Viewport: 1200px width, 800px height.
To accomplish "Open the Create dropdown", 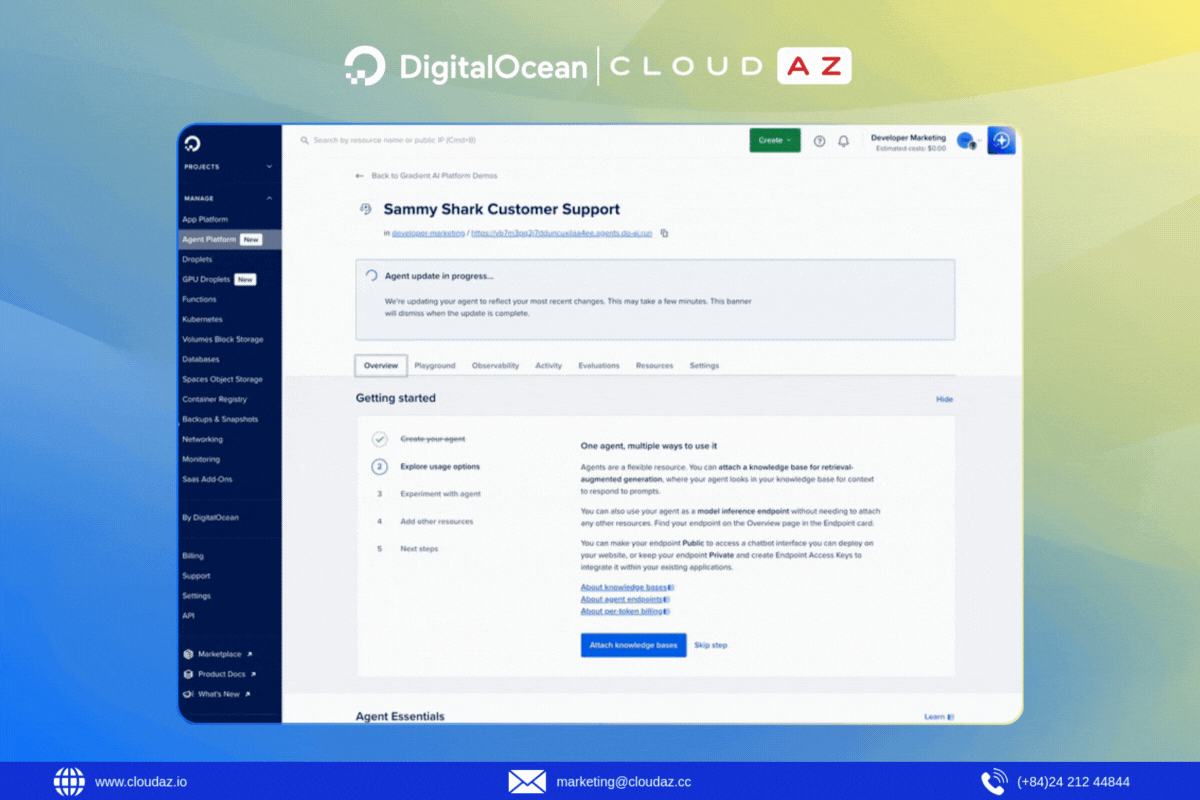I will coord(775,140).
